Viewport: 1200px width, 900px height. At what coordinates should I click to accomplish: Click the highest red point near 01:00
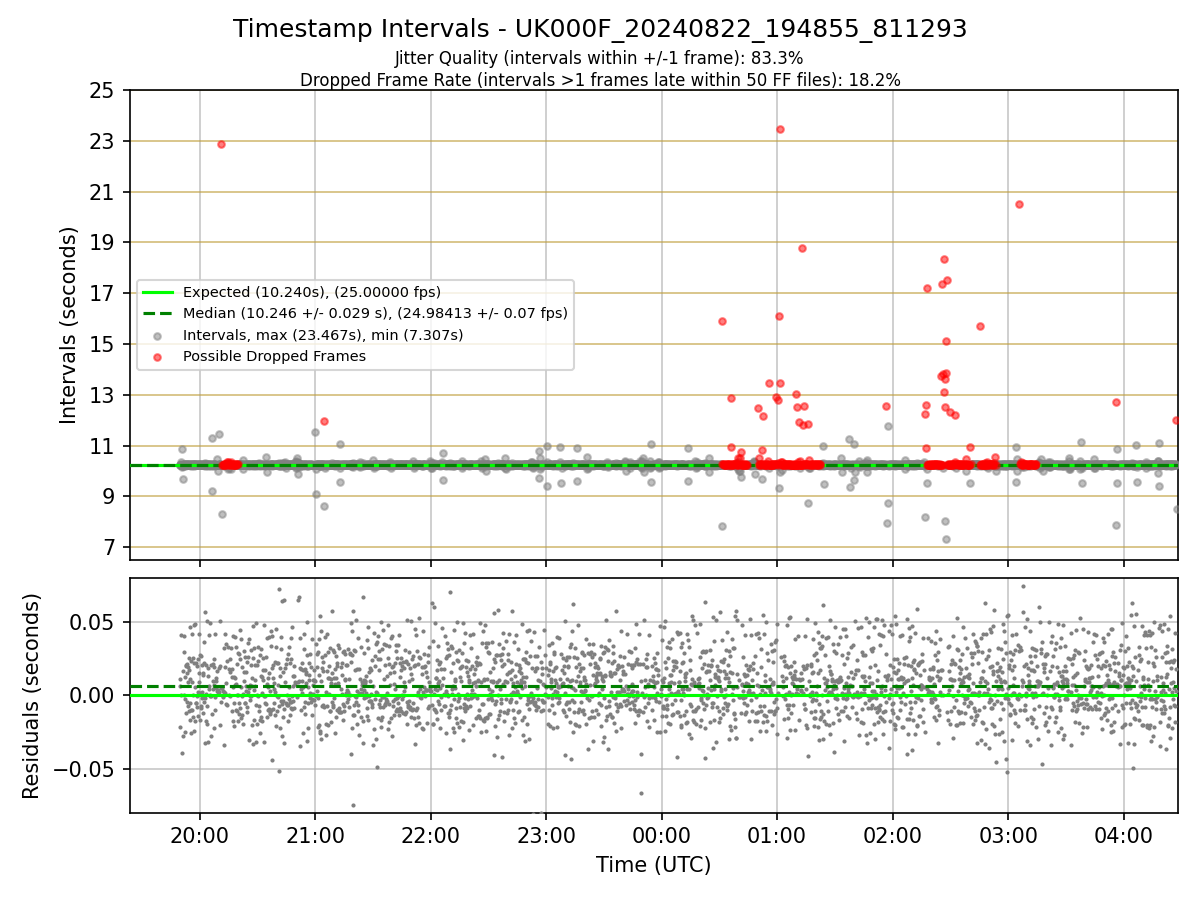point(780,129)
